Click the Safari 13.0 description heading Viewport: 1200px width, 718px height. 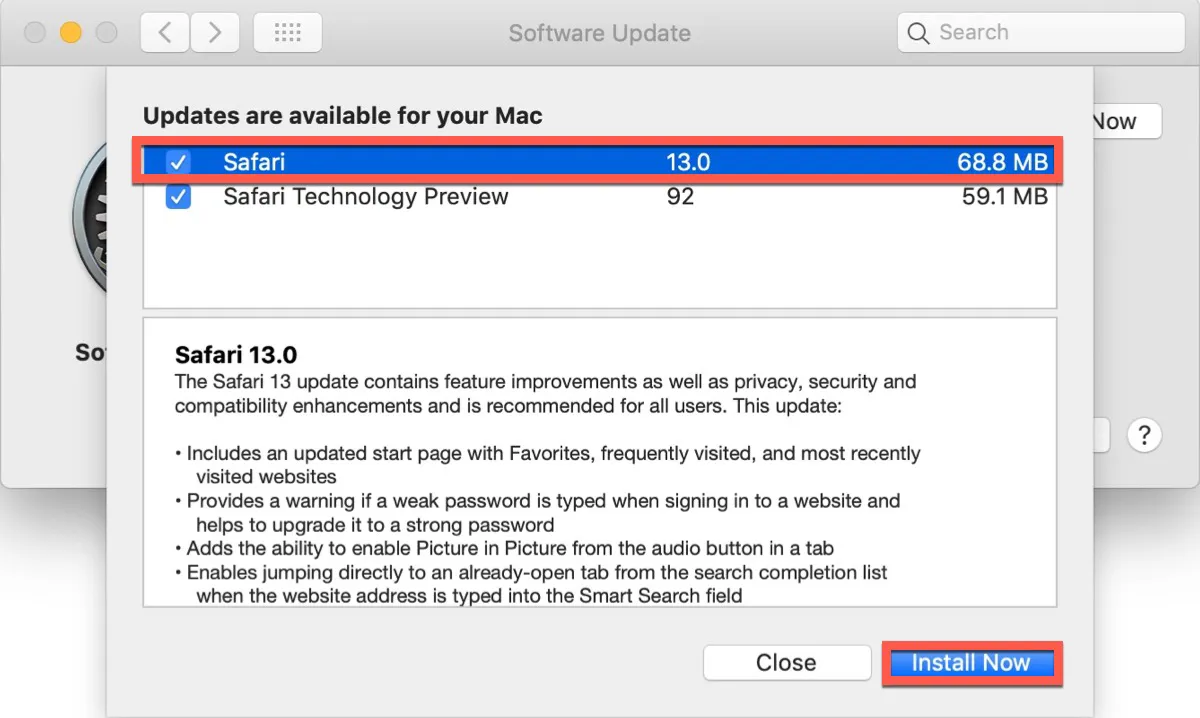236,354
